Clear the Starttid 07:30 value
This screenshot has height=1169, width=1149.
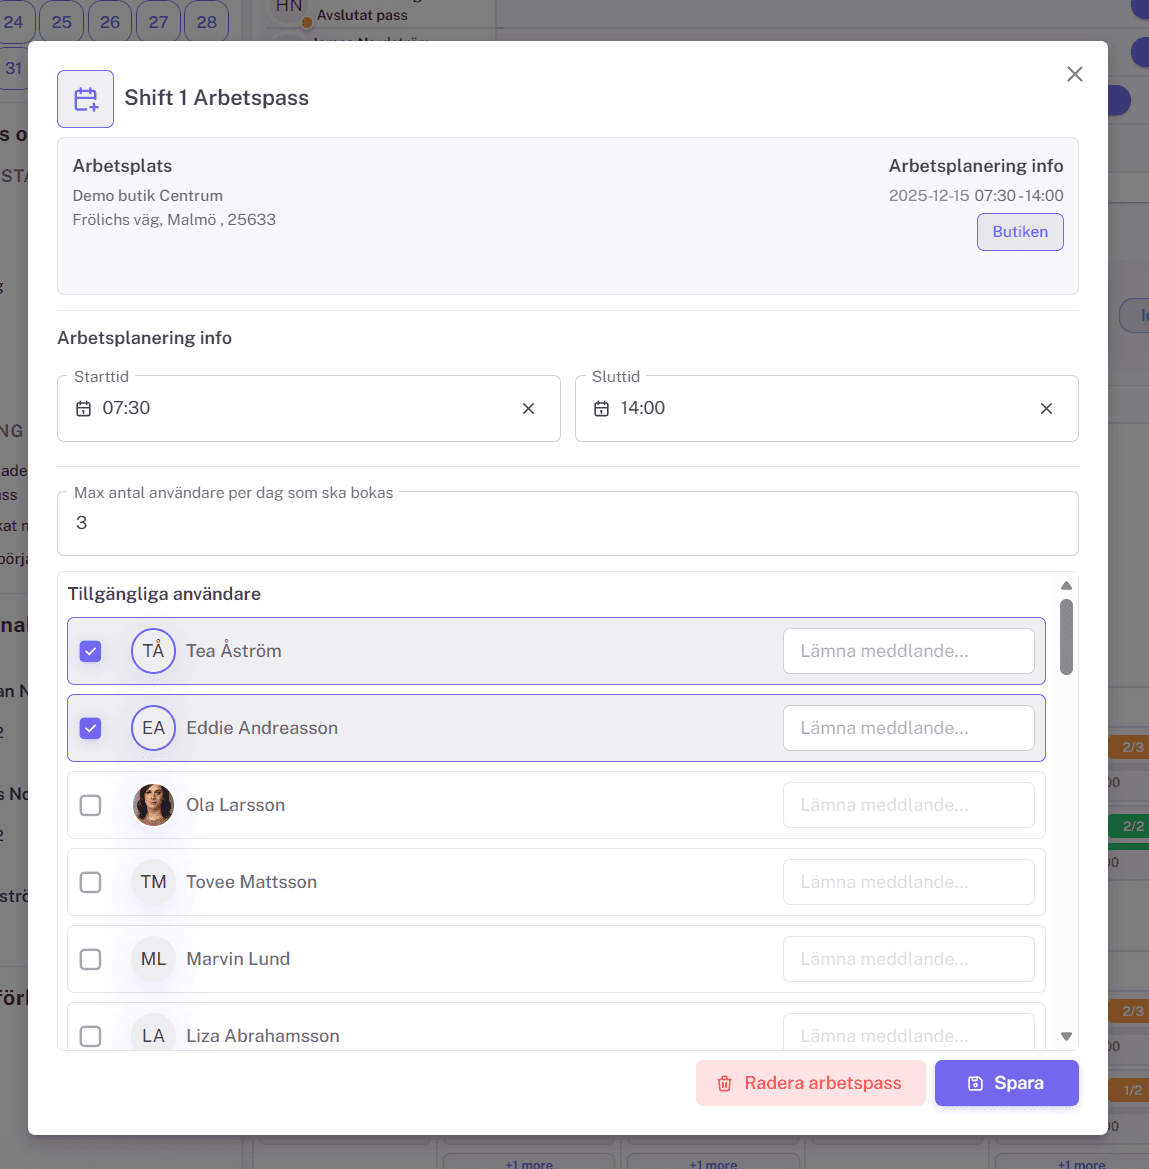tap(528, 409)
